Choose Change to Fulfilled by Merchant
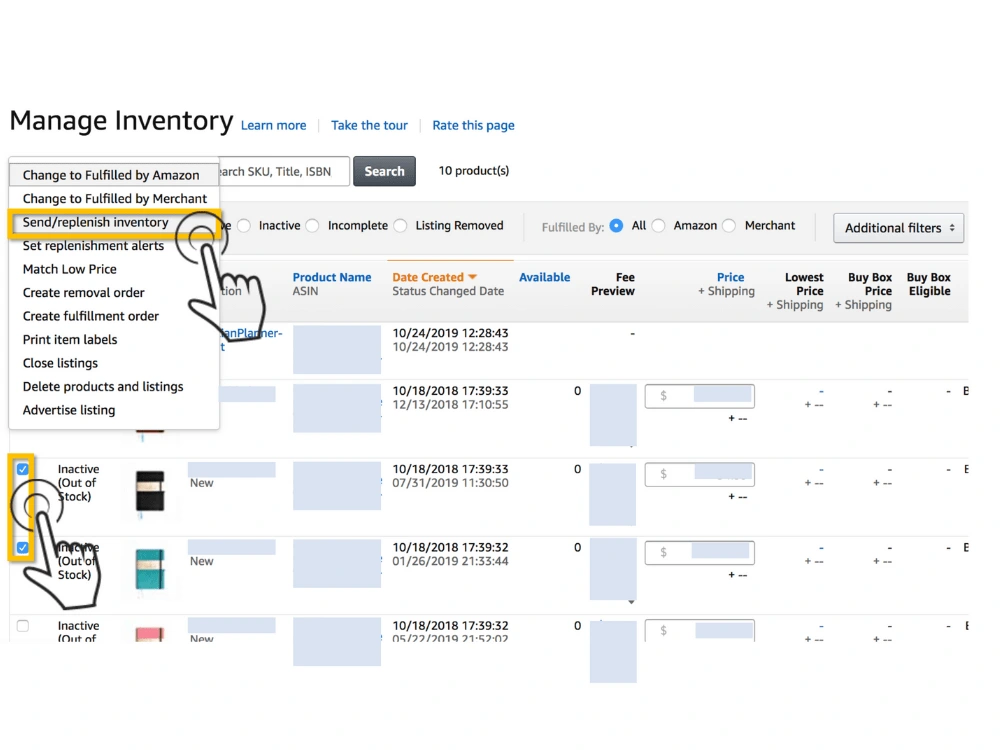1000x750 pixels. click(114, 198)
